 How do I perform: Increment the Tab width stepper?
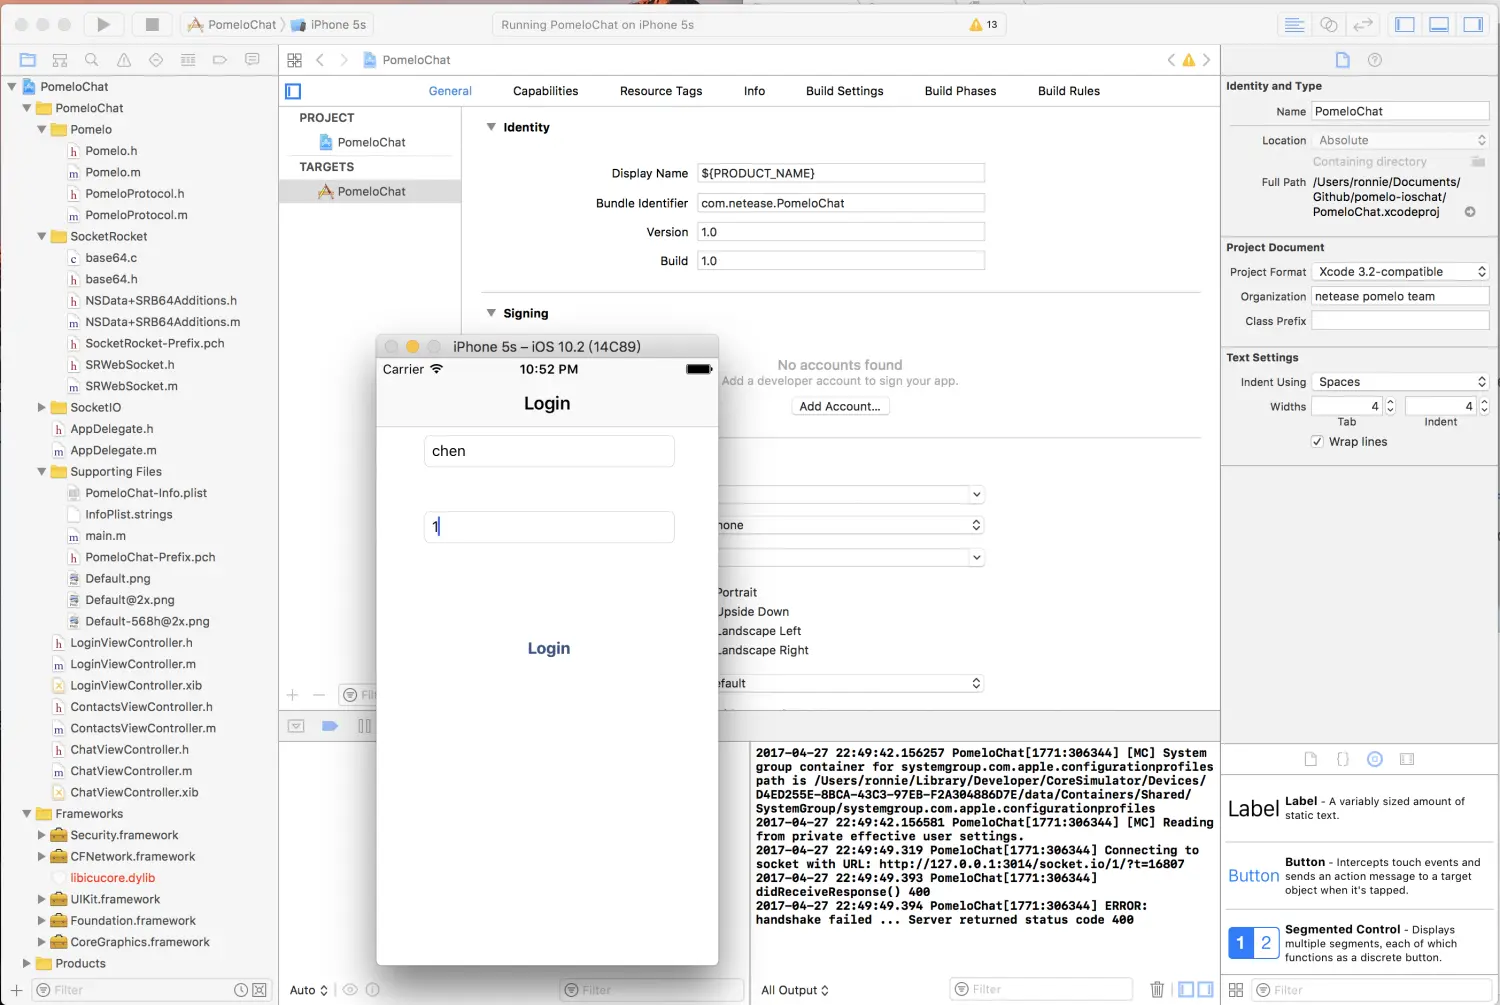click(1390, 402)
